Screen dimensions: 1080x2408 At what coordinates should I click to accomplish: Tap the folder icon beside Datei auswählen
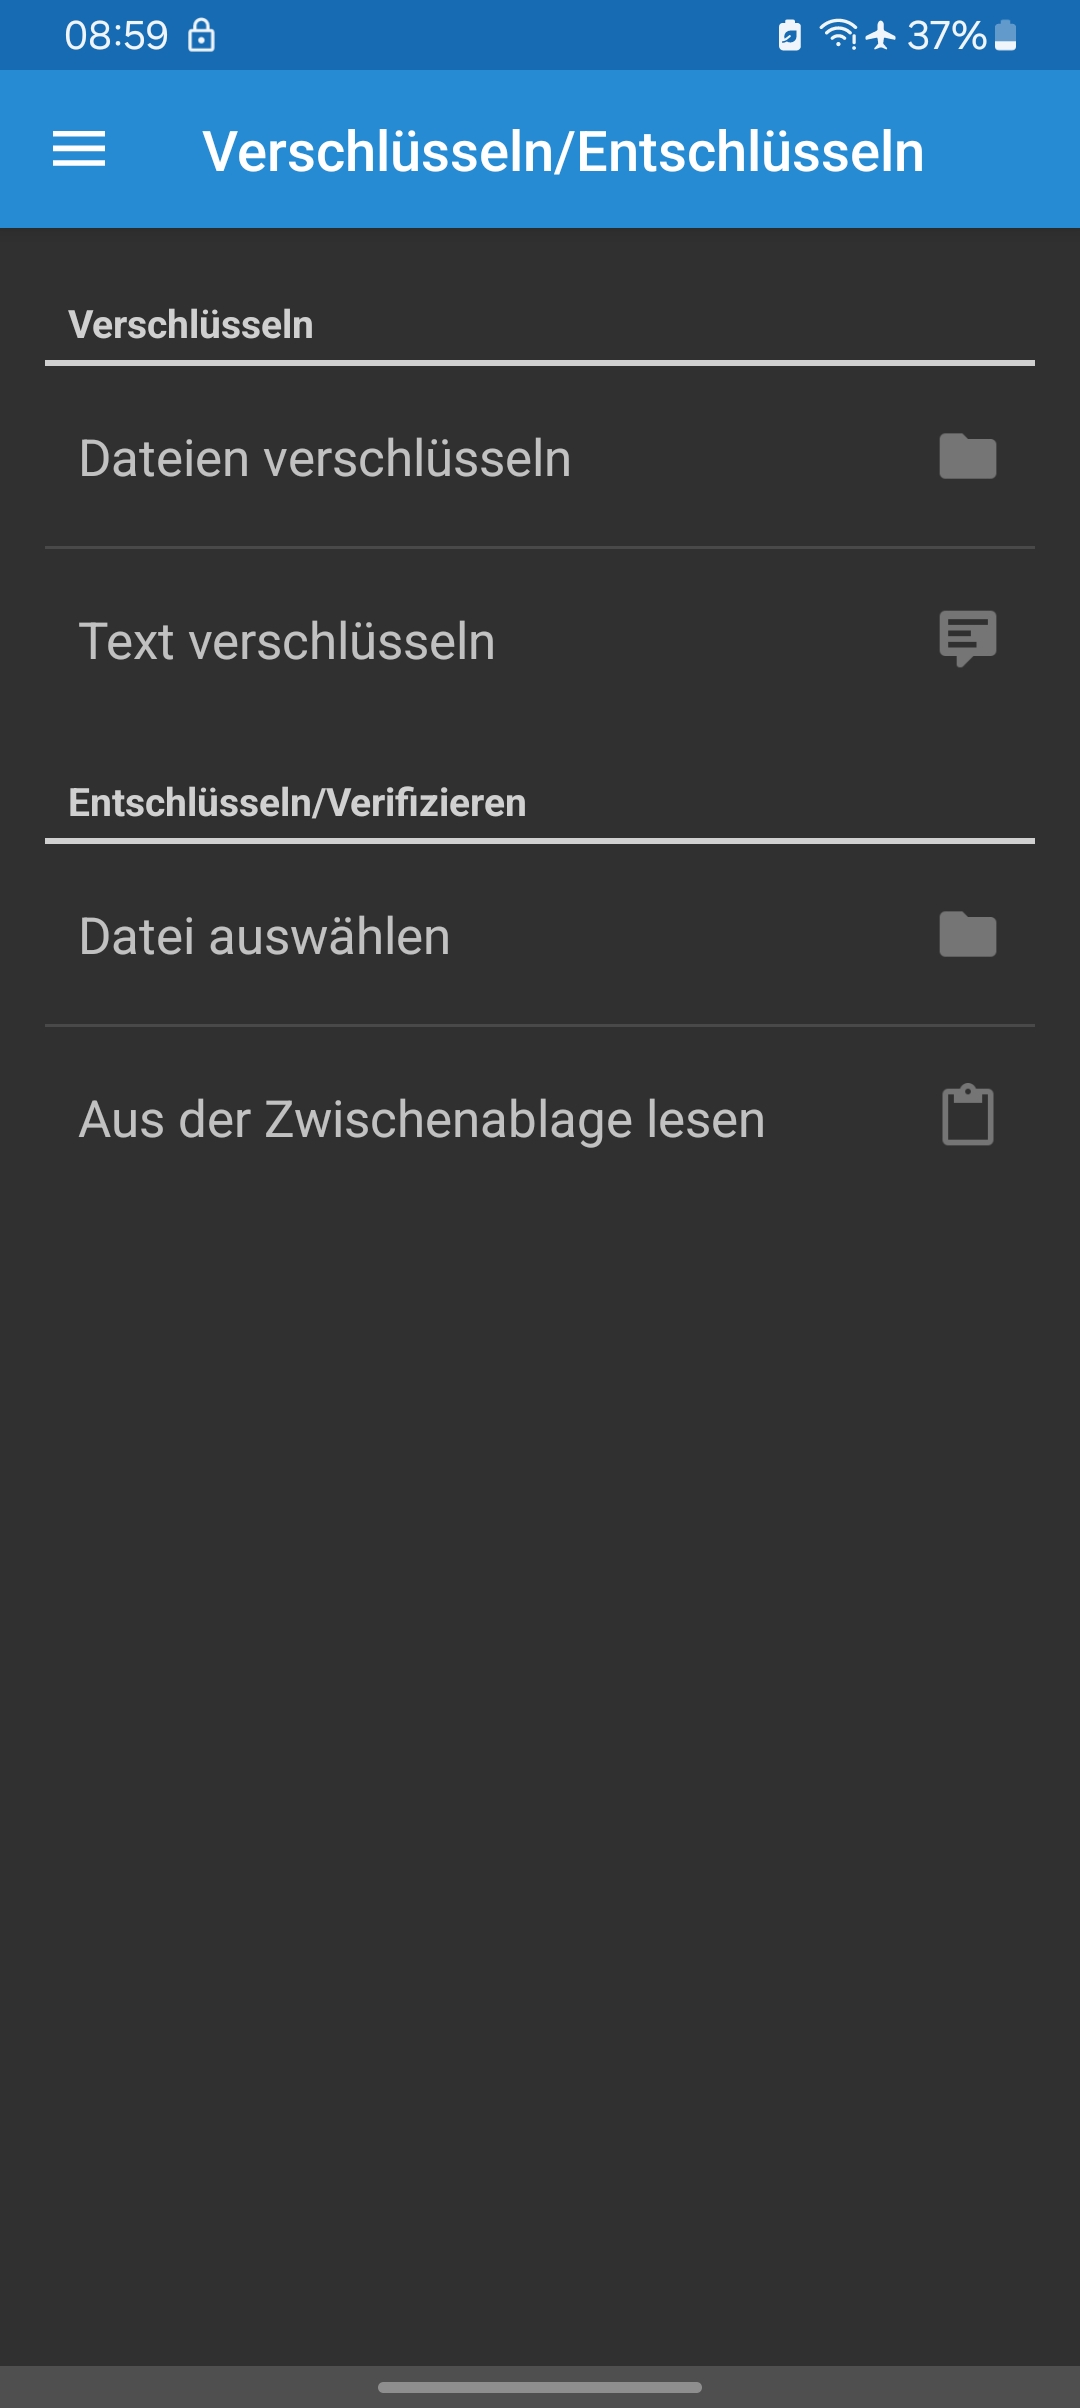click(968, 935)
